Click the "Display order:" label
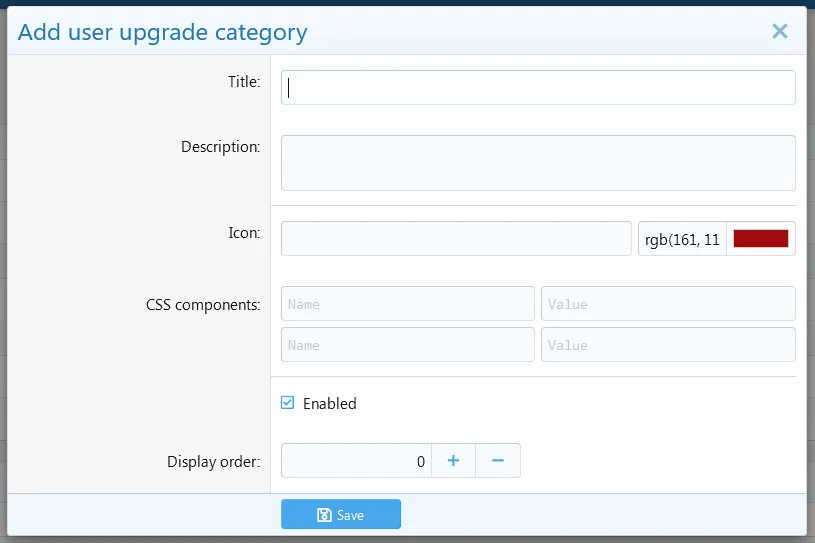 [x=213, y=462]
